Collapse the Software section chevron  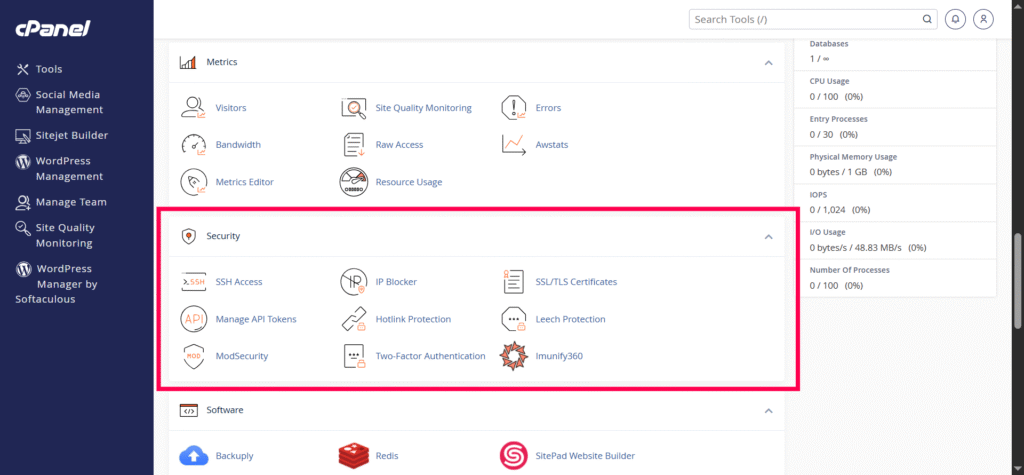point(769,411)
